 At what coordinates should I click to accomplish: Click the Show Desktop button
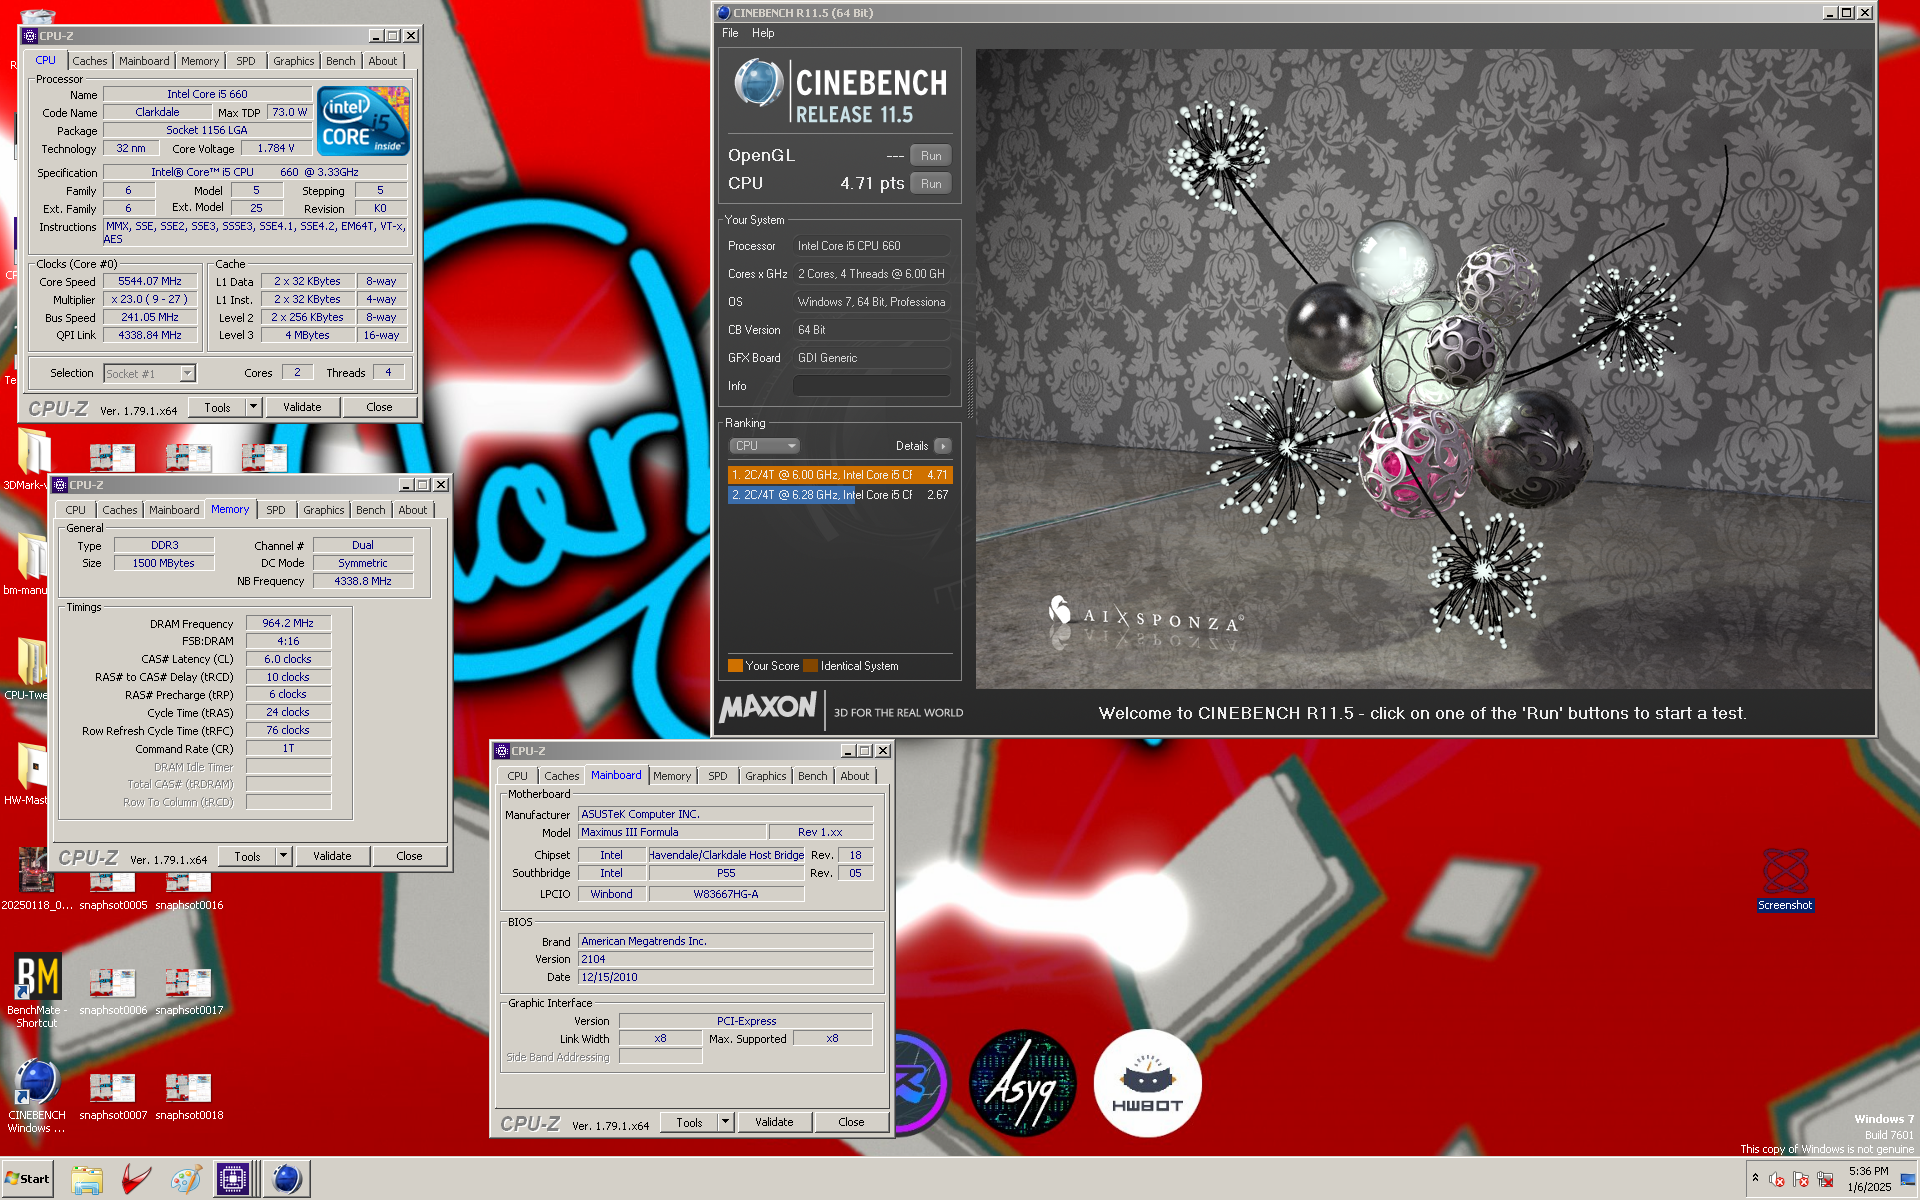click(x=1909, y=1179)
